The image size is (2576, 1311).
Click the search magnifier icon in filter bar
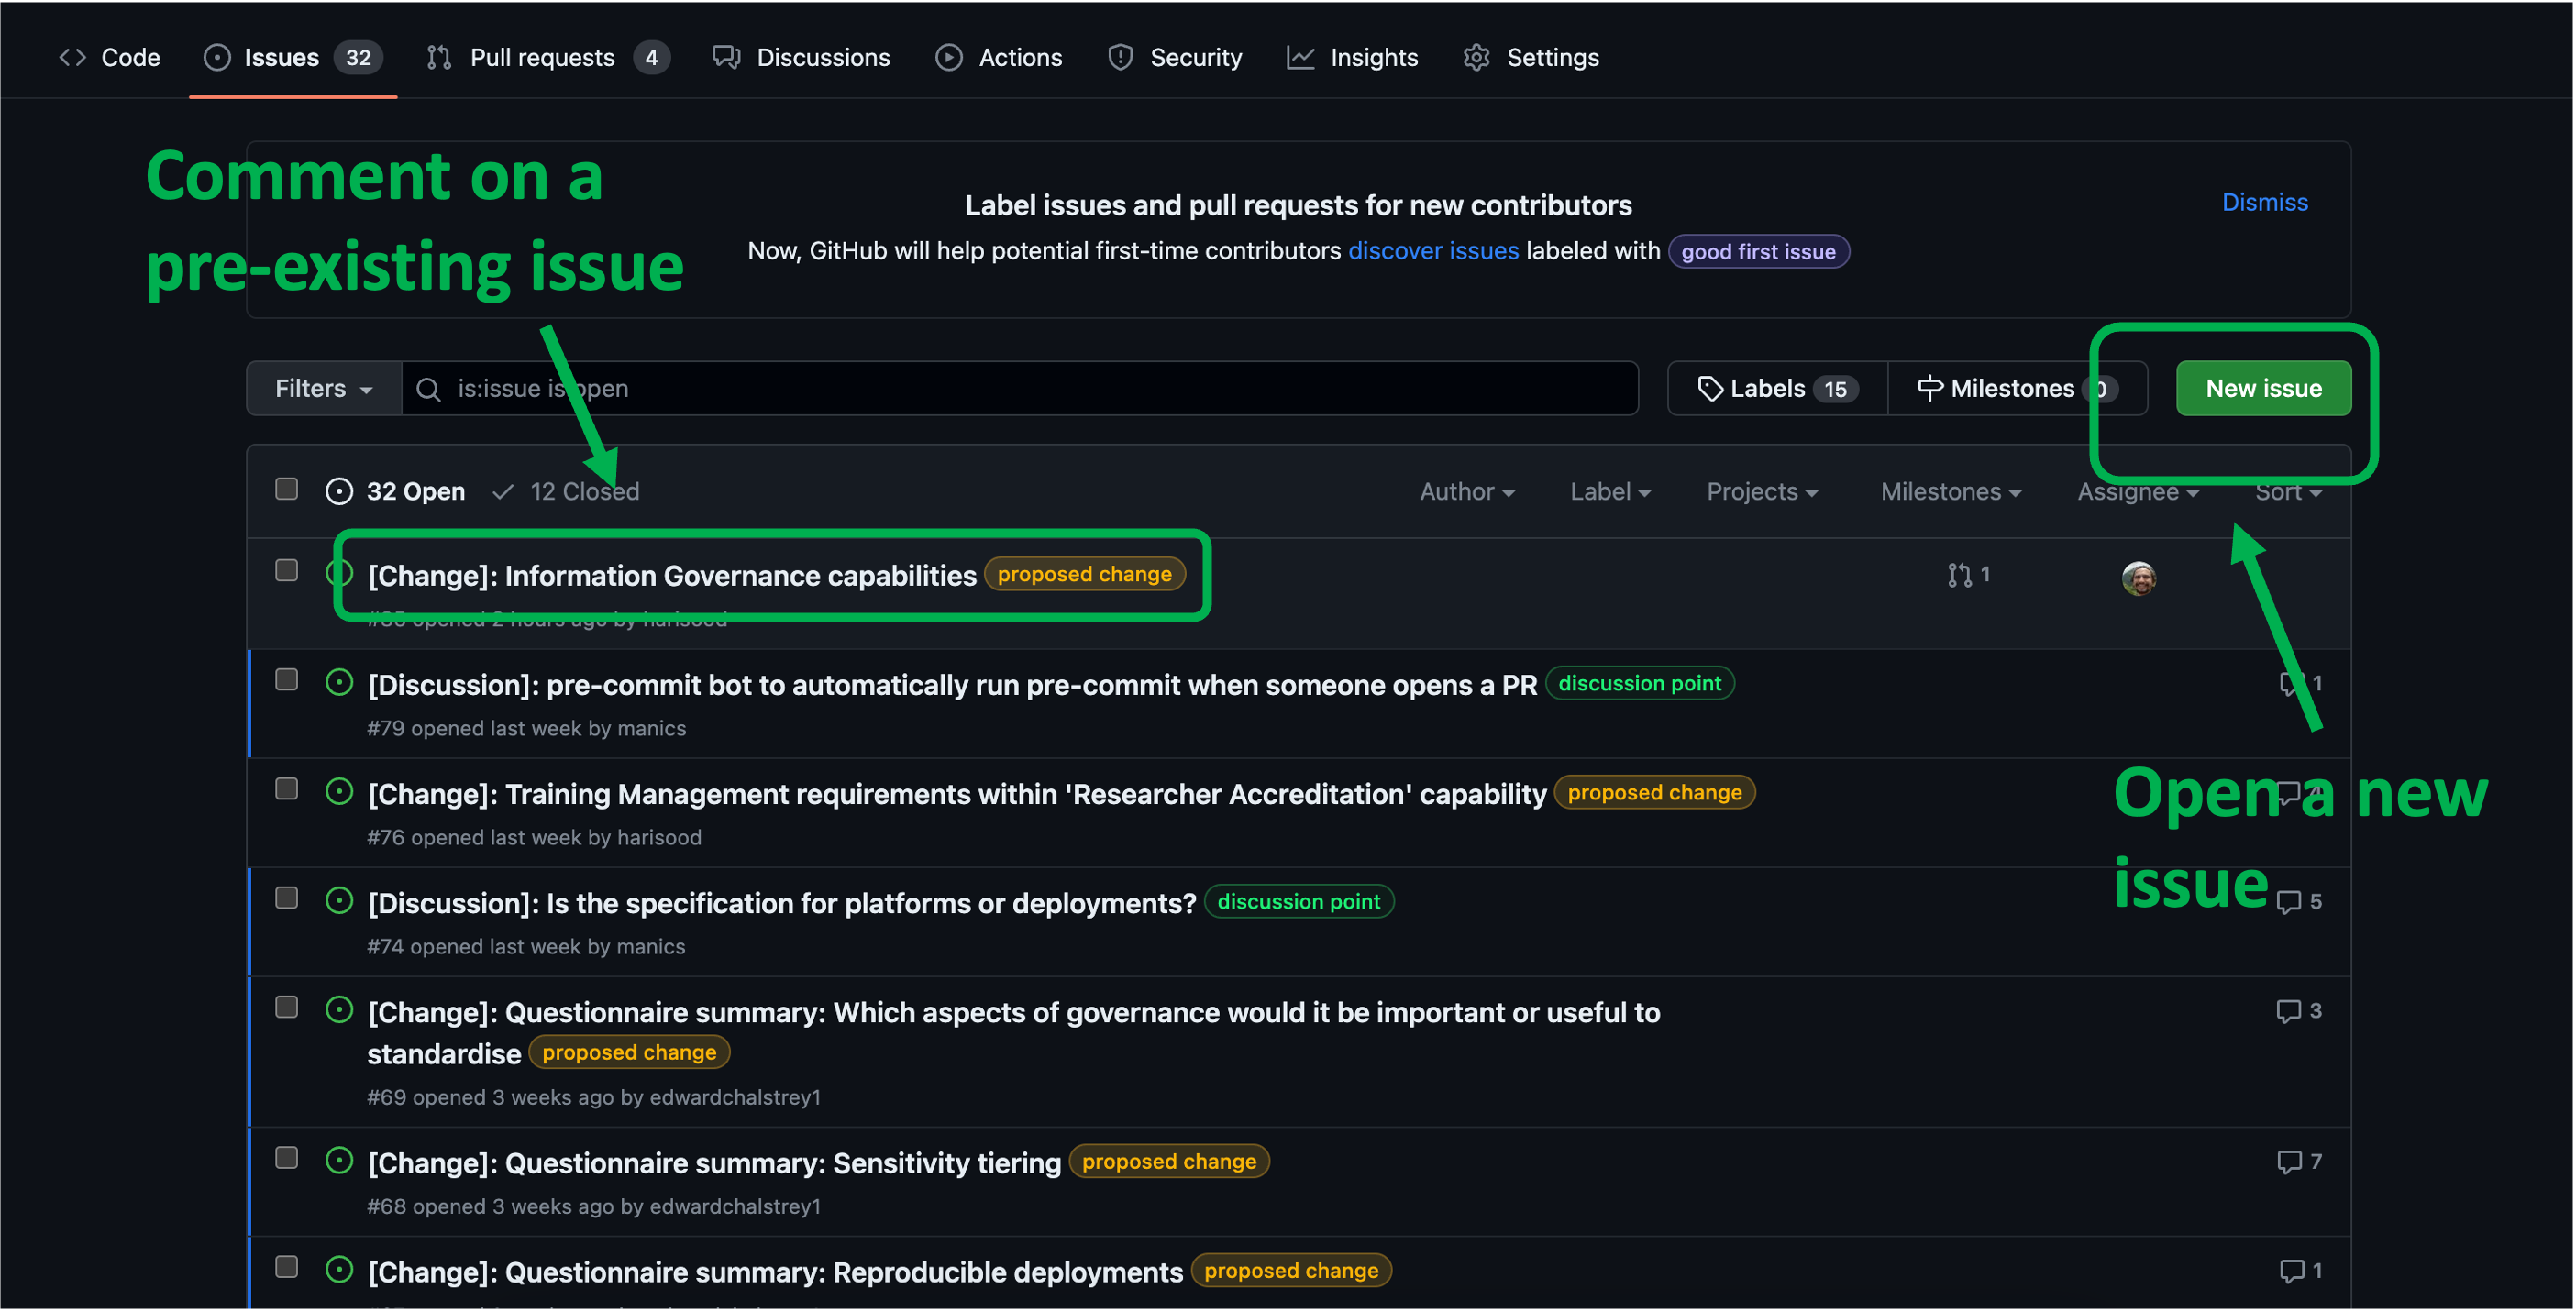point(428,389)
